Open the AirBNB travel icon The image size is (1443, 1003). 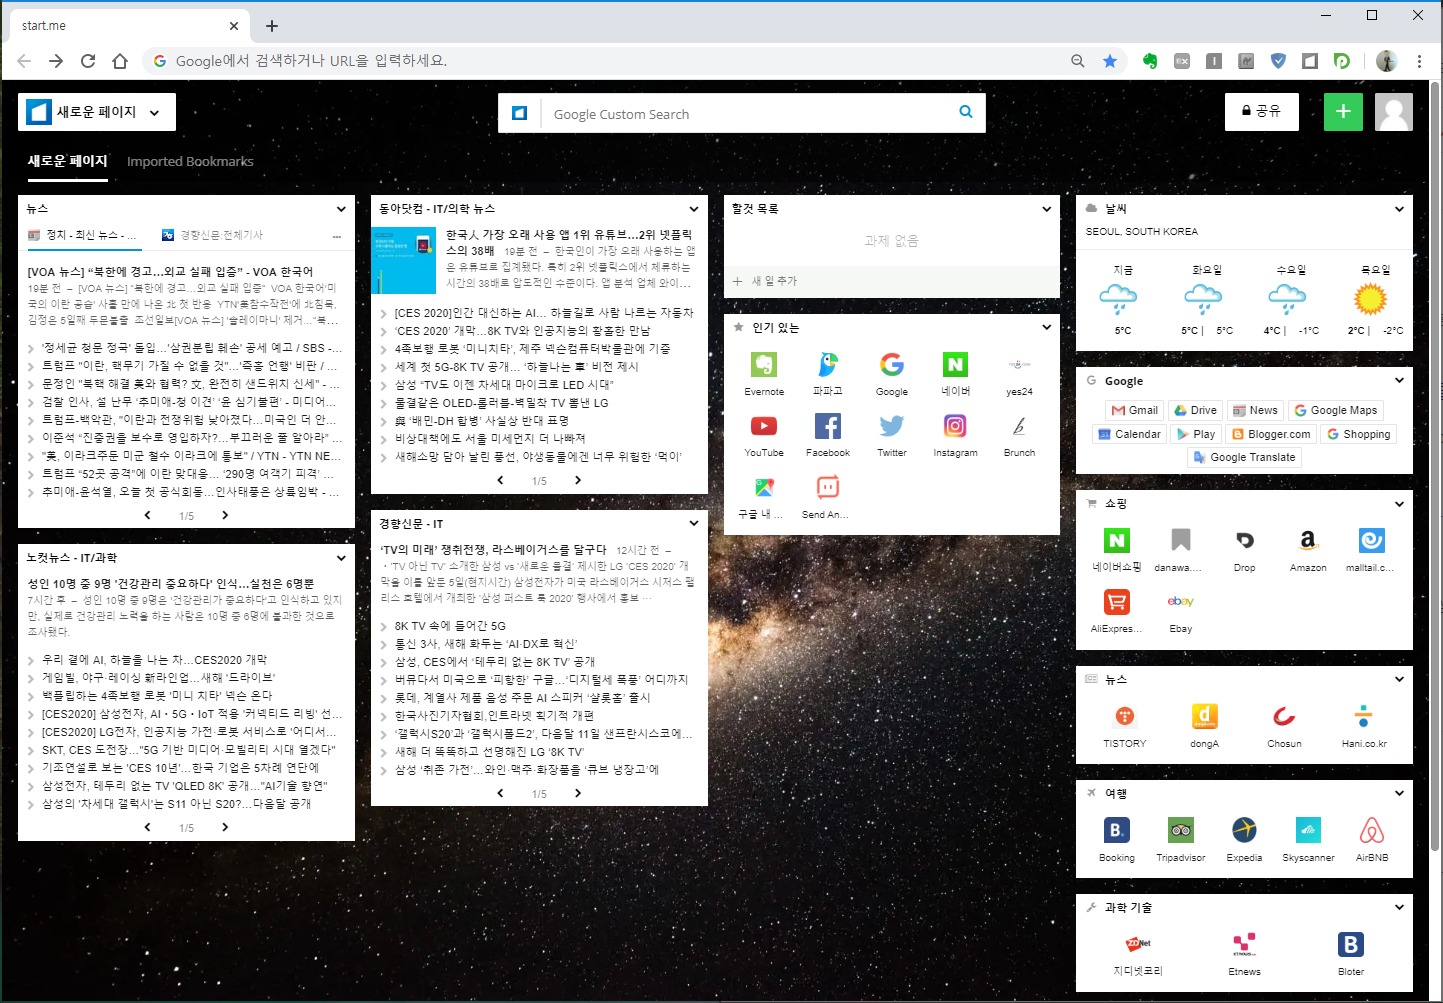[1372, 830]
